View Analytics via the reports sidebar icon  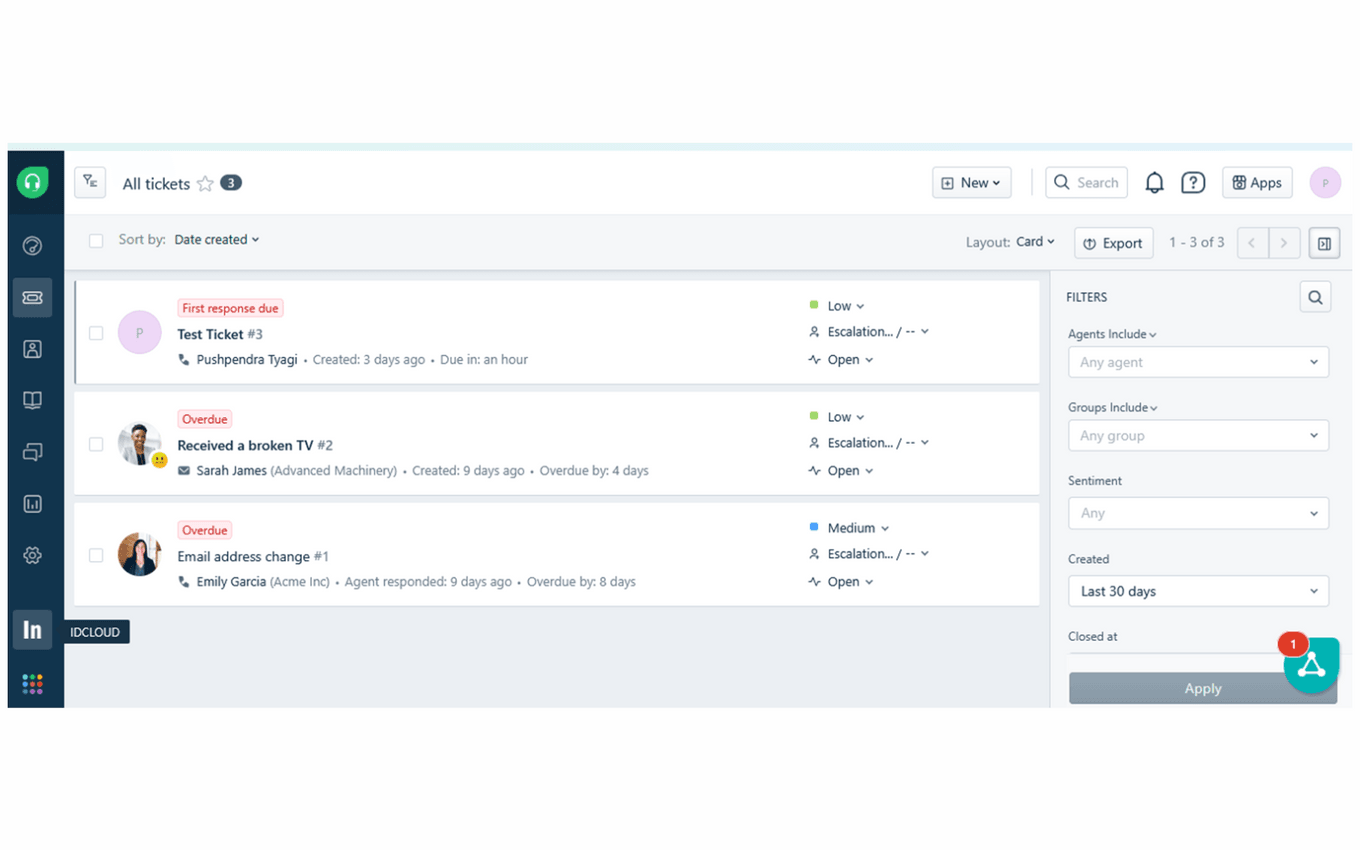click(x=32, y=503)
